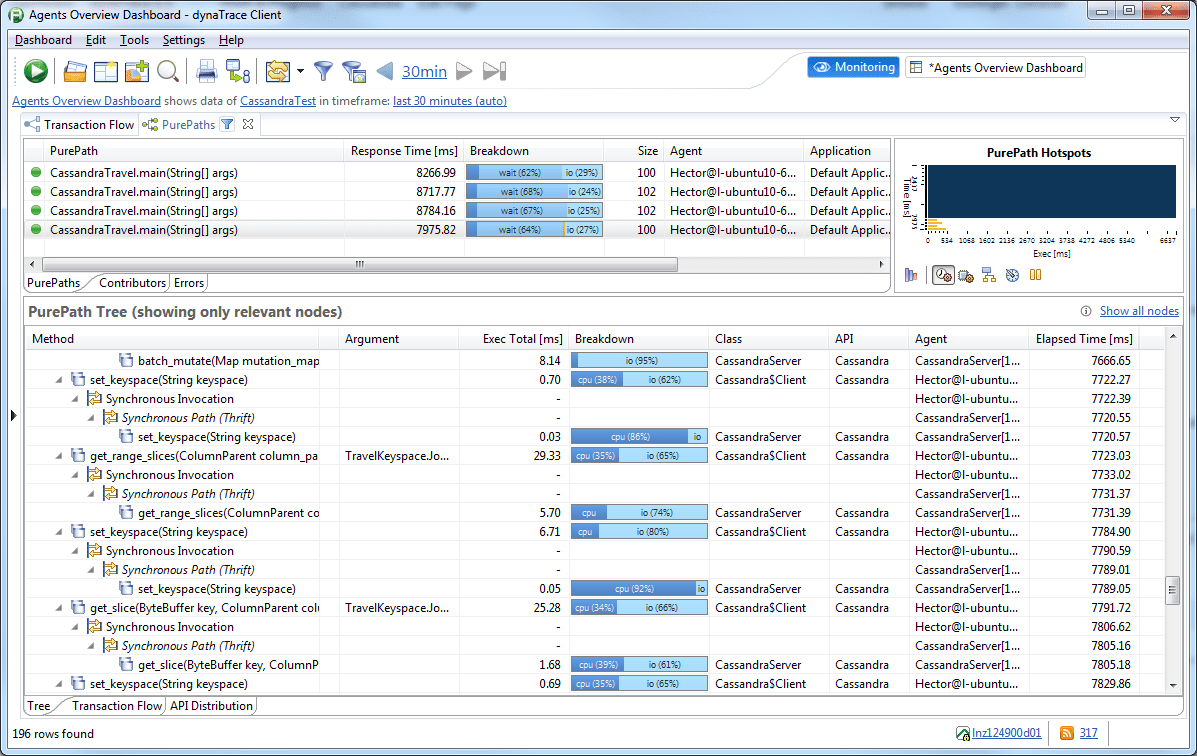Go to previous timeframe with blue left arrow
Image resolution: width=1197 pixels, height=756 pixels.
pyautogui.click(x=386, y=71)
